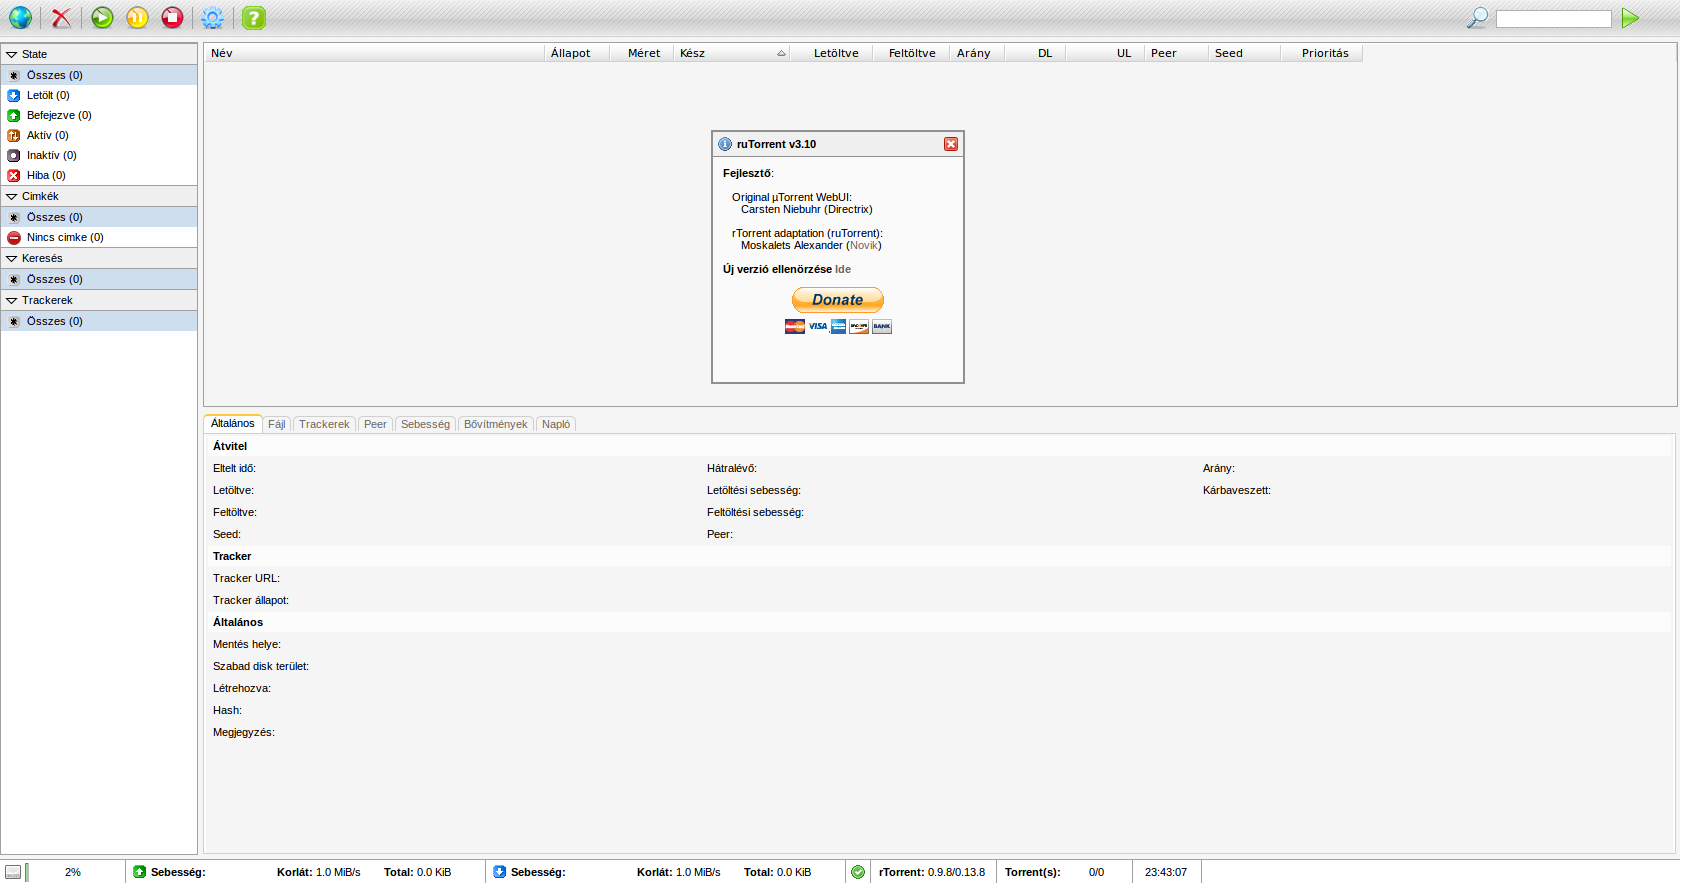Sort by the Név column header
1681x892 pixels.
click(x=375, y=53)
